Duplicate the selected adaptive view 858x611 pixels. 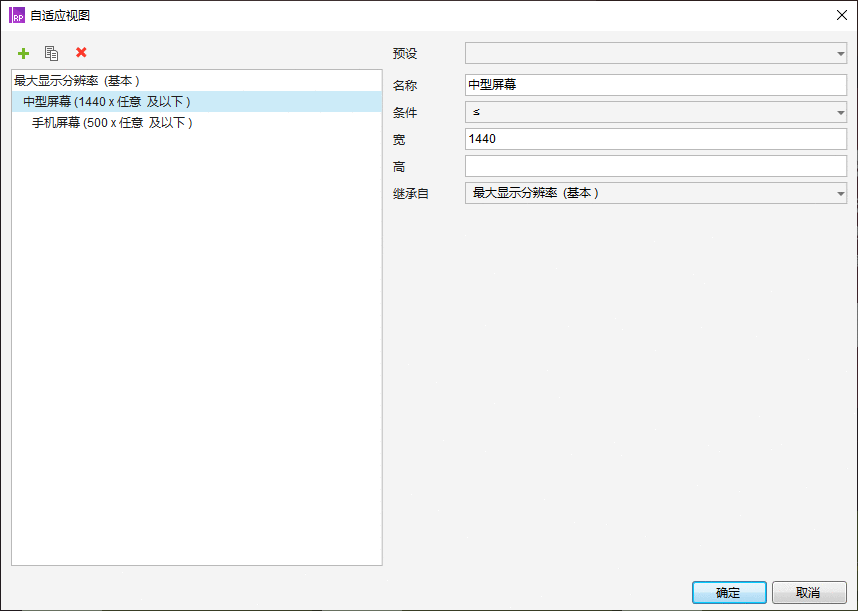pos(51,53)
